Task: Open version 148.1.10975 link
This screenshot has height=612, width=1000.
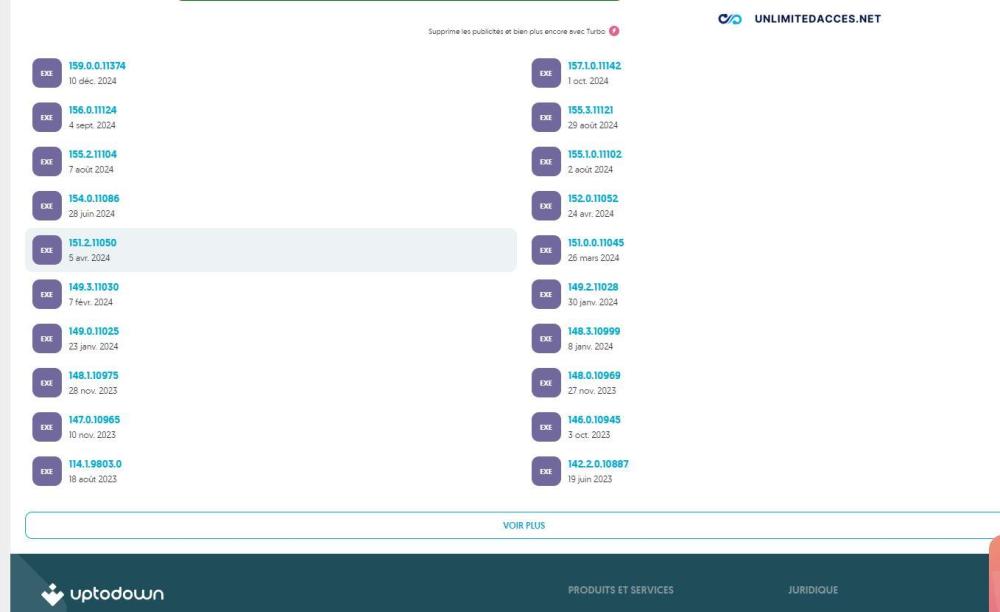Action: click(94, 375)
